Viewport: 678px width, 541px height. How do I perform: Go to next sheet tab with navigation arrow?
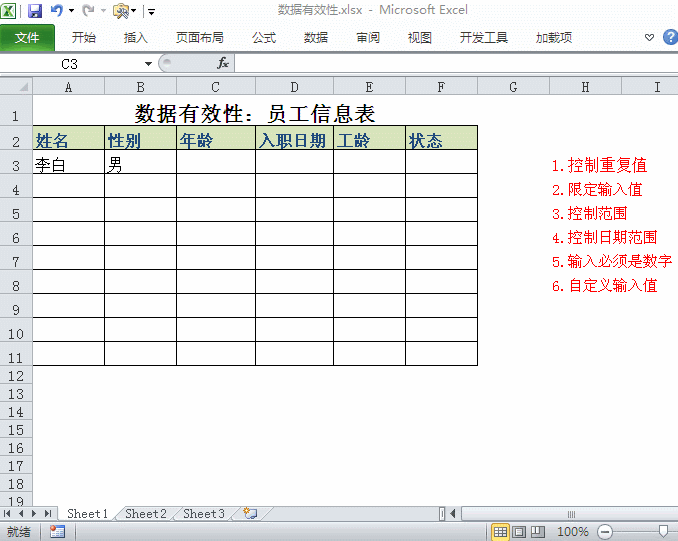34,514
